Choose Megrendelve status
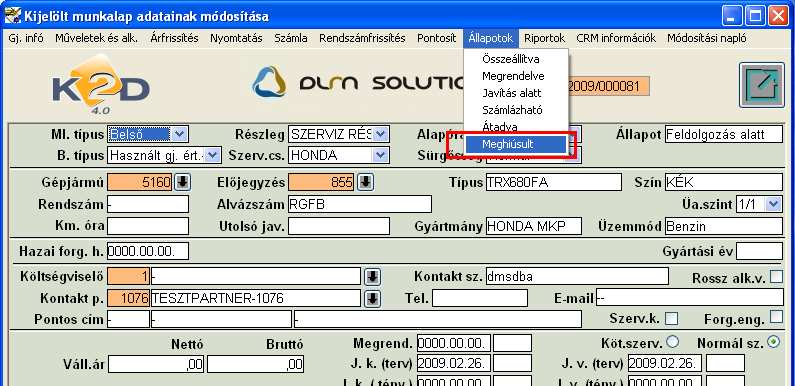795x386 pixels. [516, 76]
